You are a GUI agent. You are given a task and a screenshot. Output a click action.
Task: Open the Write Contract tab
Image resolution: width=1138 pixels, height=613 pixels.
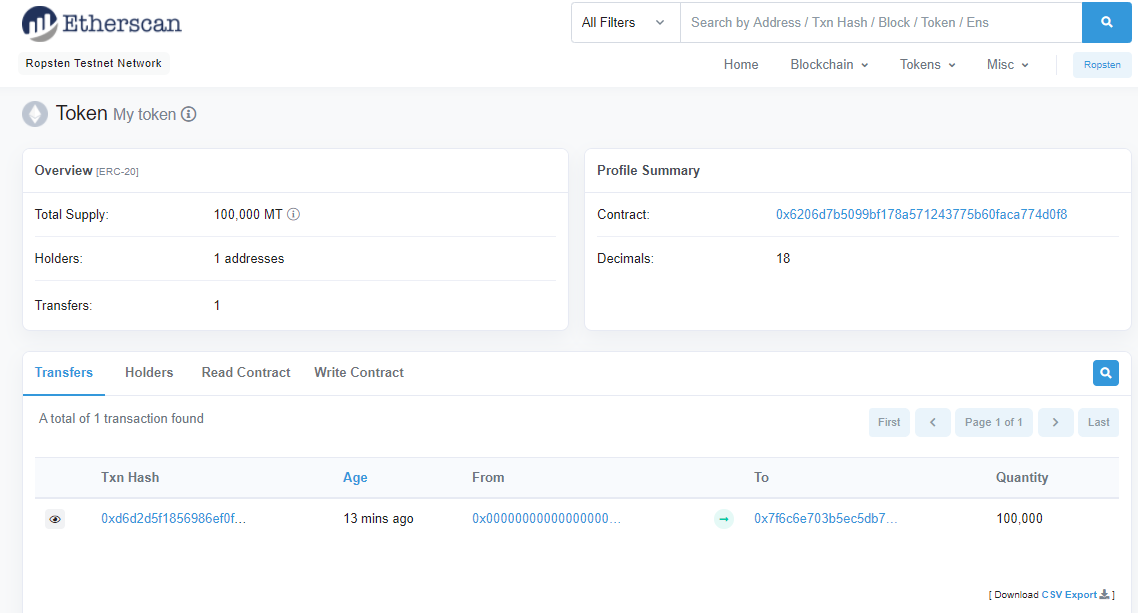[x=359, y=372]
